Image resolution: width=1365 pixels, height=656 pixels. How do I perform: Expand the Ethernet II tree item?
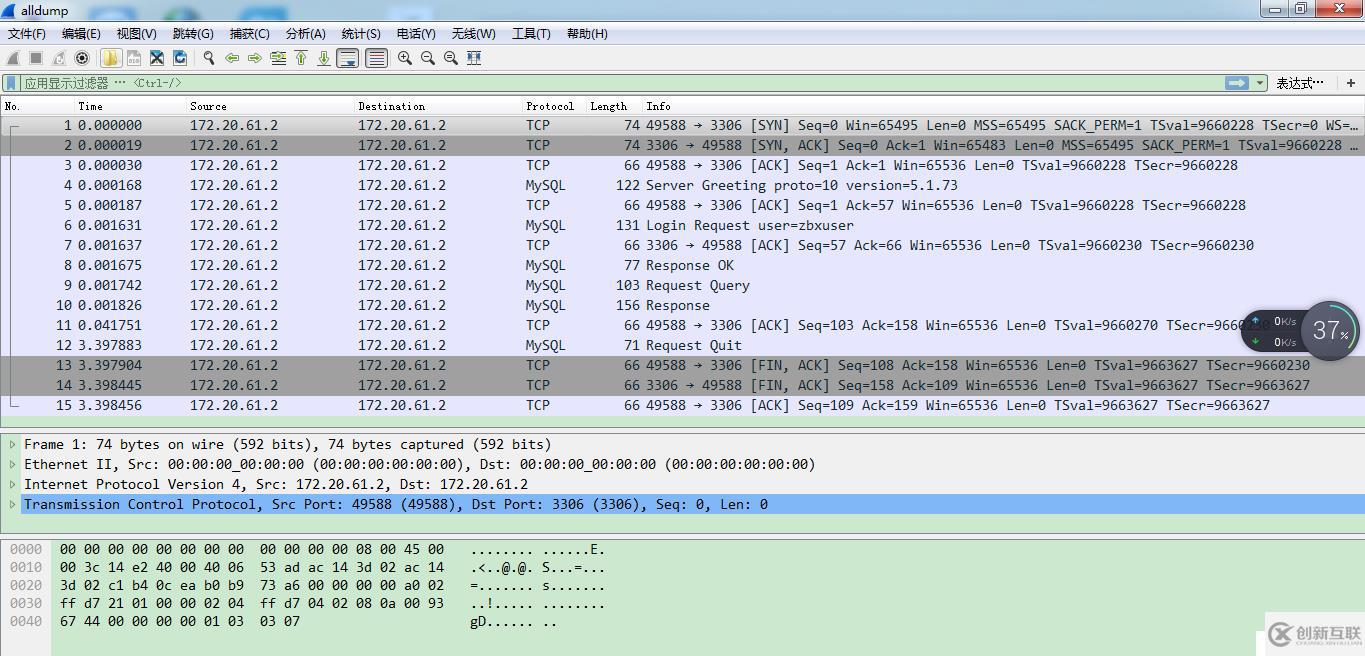[10, 464]
